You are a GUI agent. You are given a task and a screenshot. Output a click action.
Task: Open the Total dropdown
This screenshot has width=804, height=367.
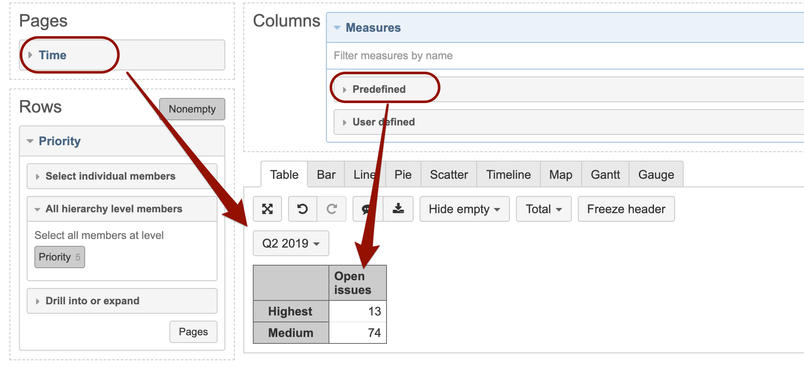click(544, 209)
